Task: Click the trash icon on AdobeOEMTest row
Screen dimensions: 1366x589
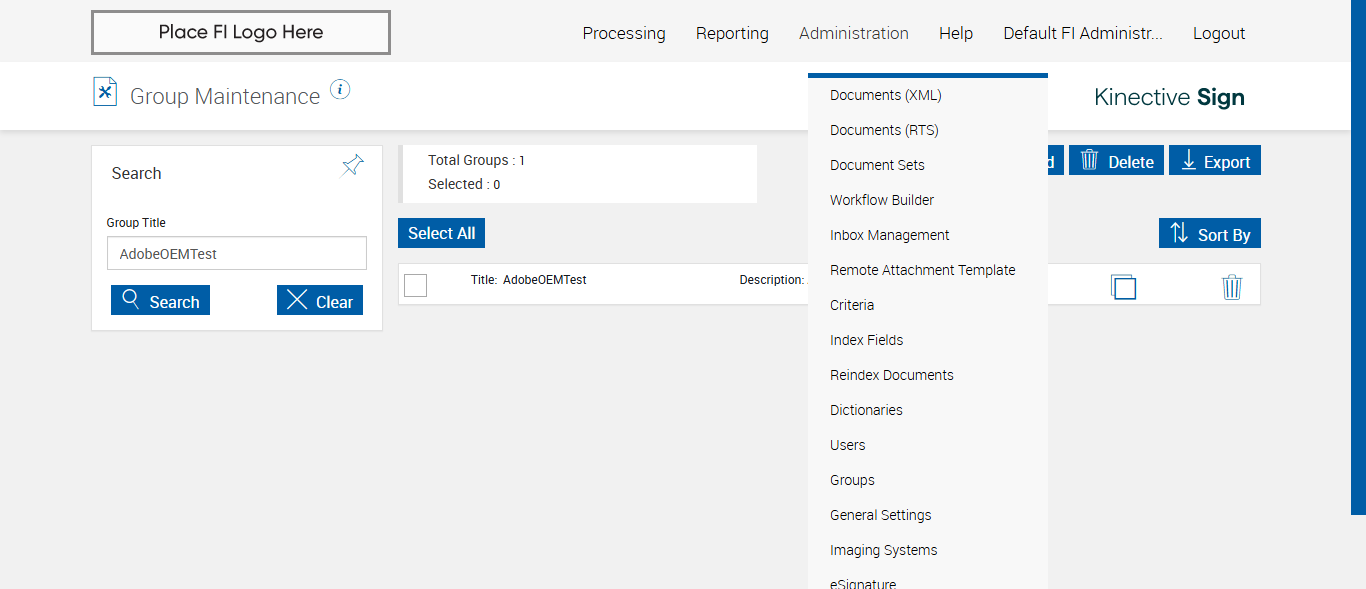Action: [1232, 287]
